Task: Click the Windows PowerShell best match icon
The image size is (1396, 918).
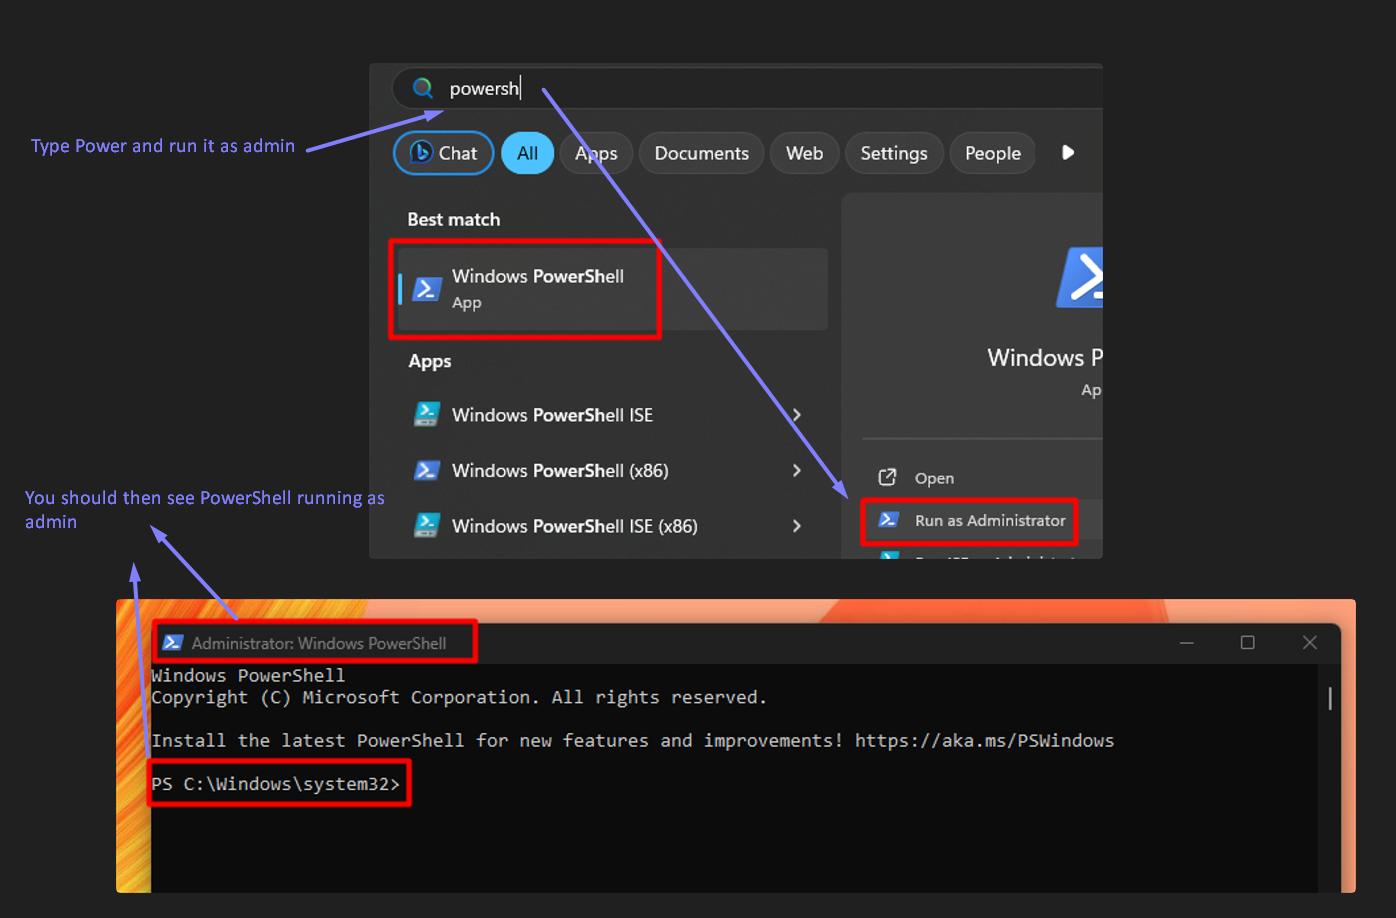Action: pos(427,289)
